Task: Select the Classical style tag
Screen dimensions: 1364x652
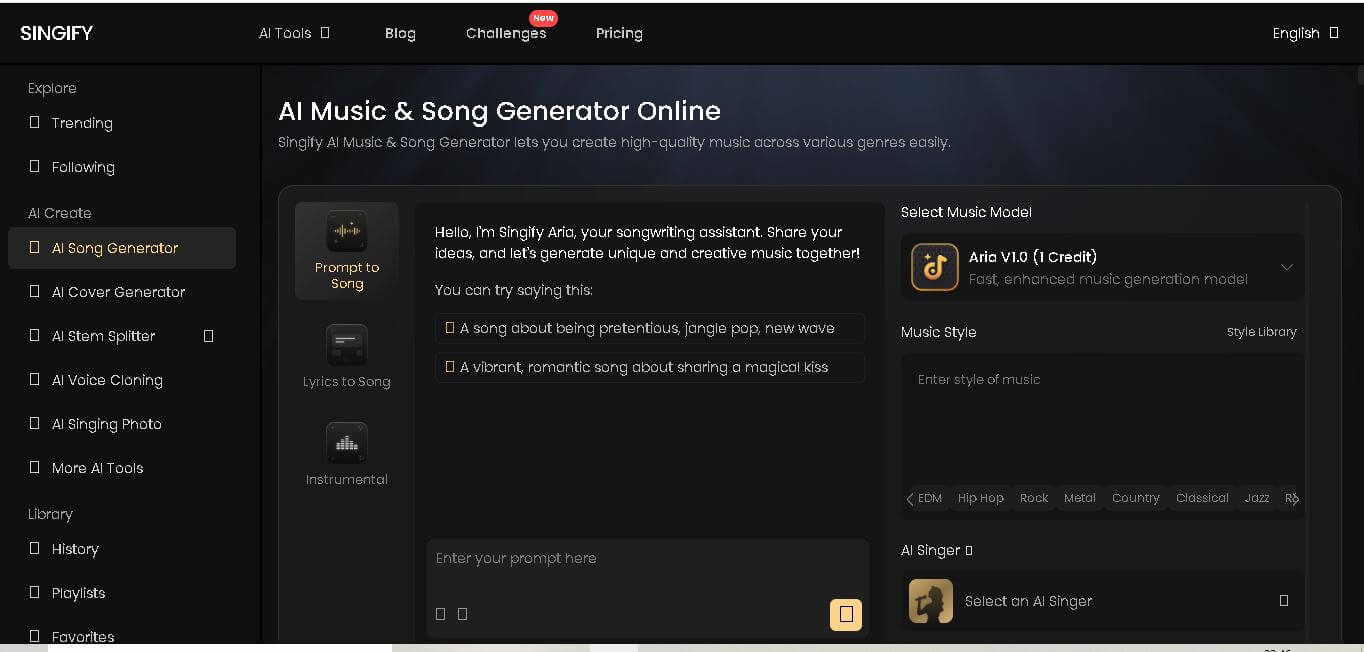Action: click(x=1202, y=498)
